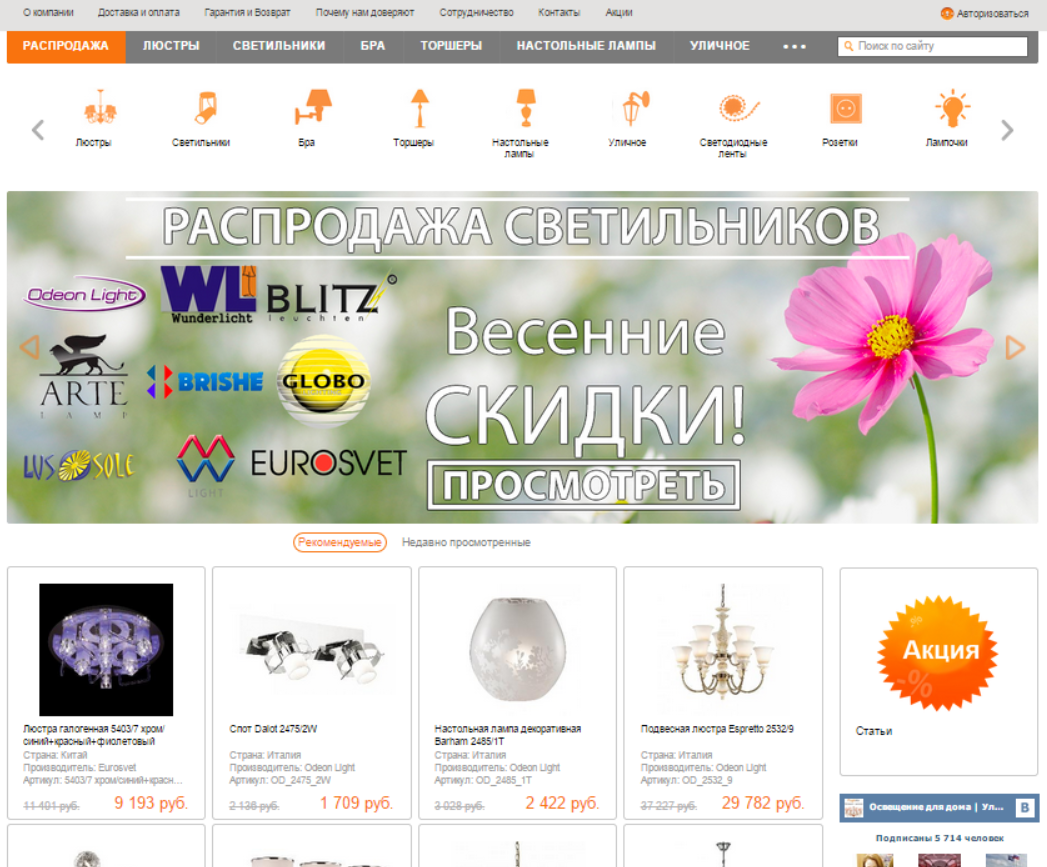Open the Barham 2485/1T lamp thumbnail
Viewport: 1047px width, 867px height.
click(x=517, y=650)
